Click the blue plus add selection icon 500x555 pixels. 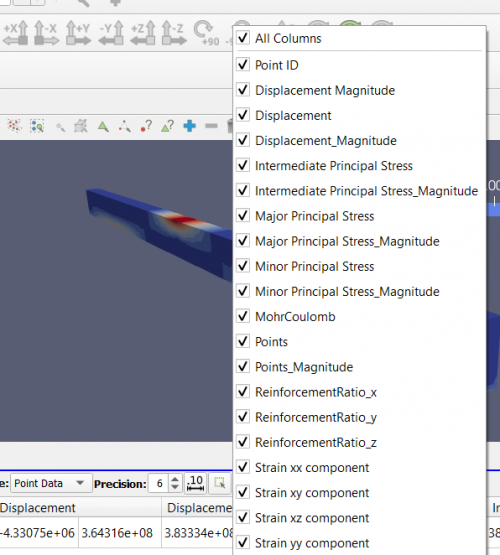(190, 126)
